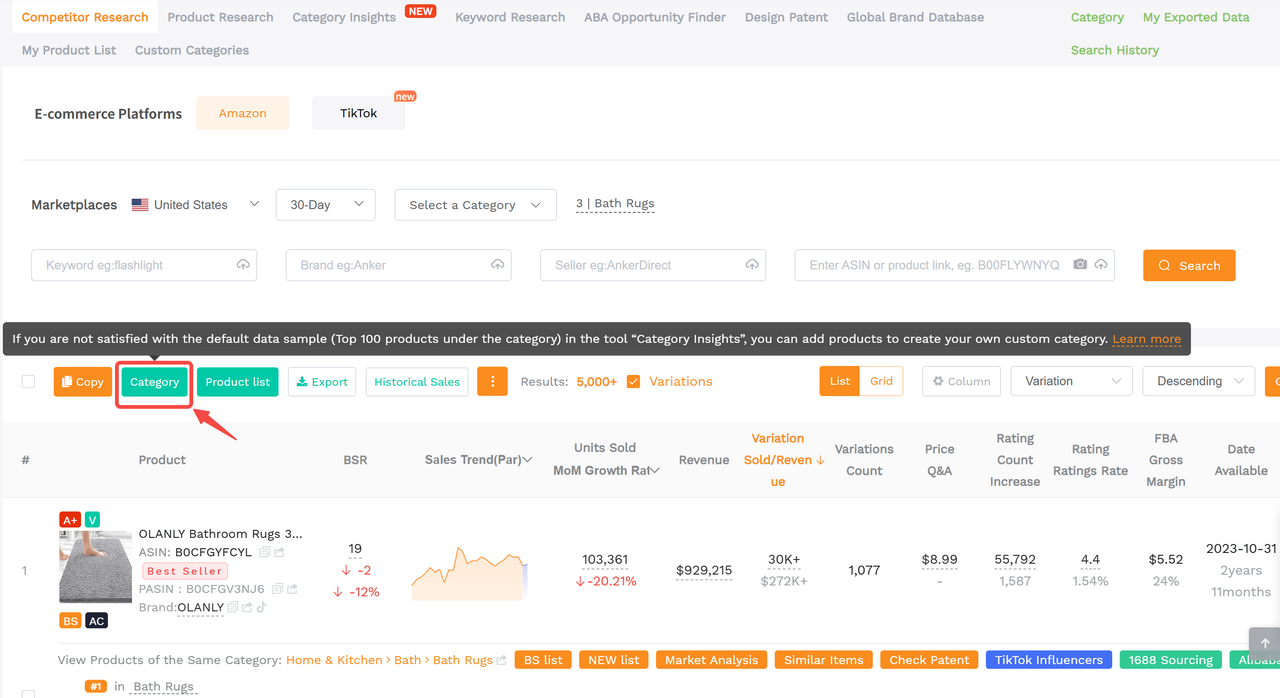
Task: Copy the OLANLY brand name
Action: (x=232, y=607)
